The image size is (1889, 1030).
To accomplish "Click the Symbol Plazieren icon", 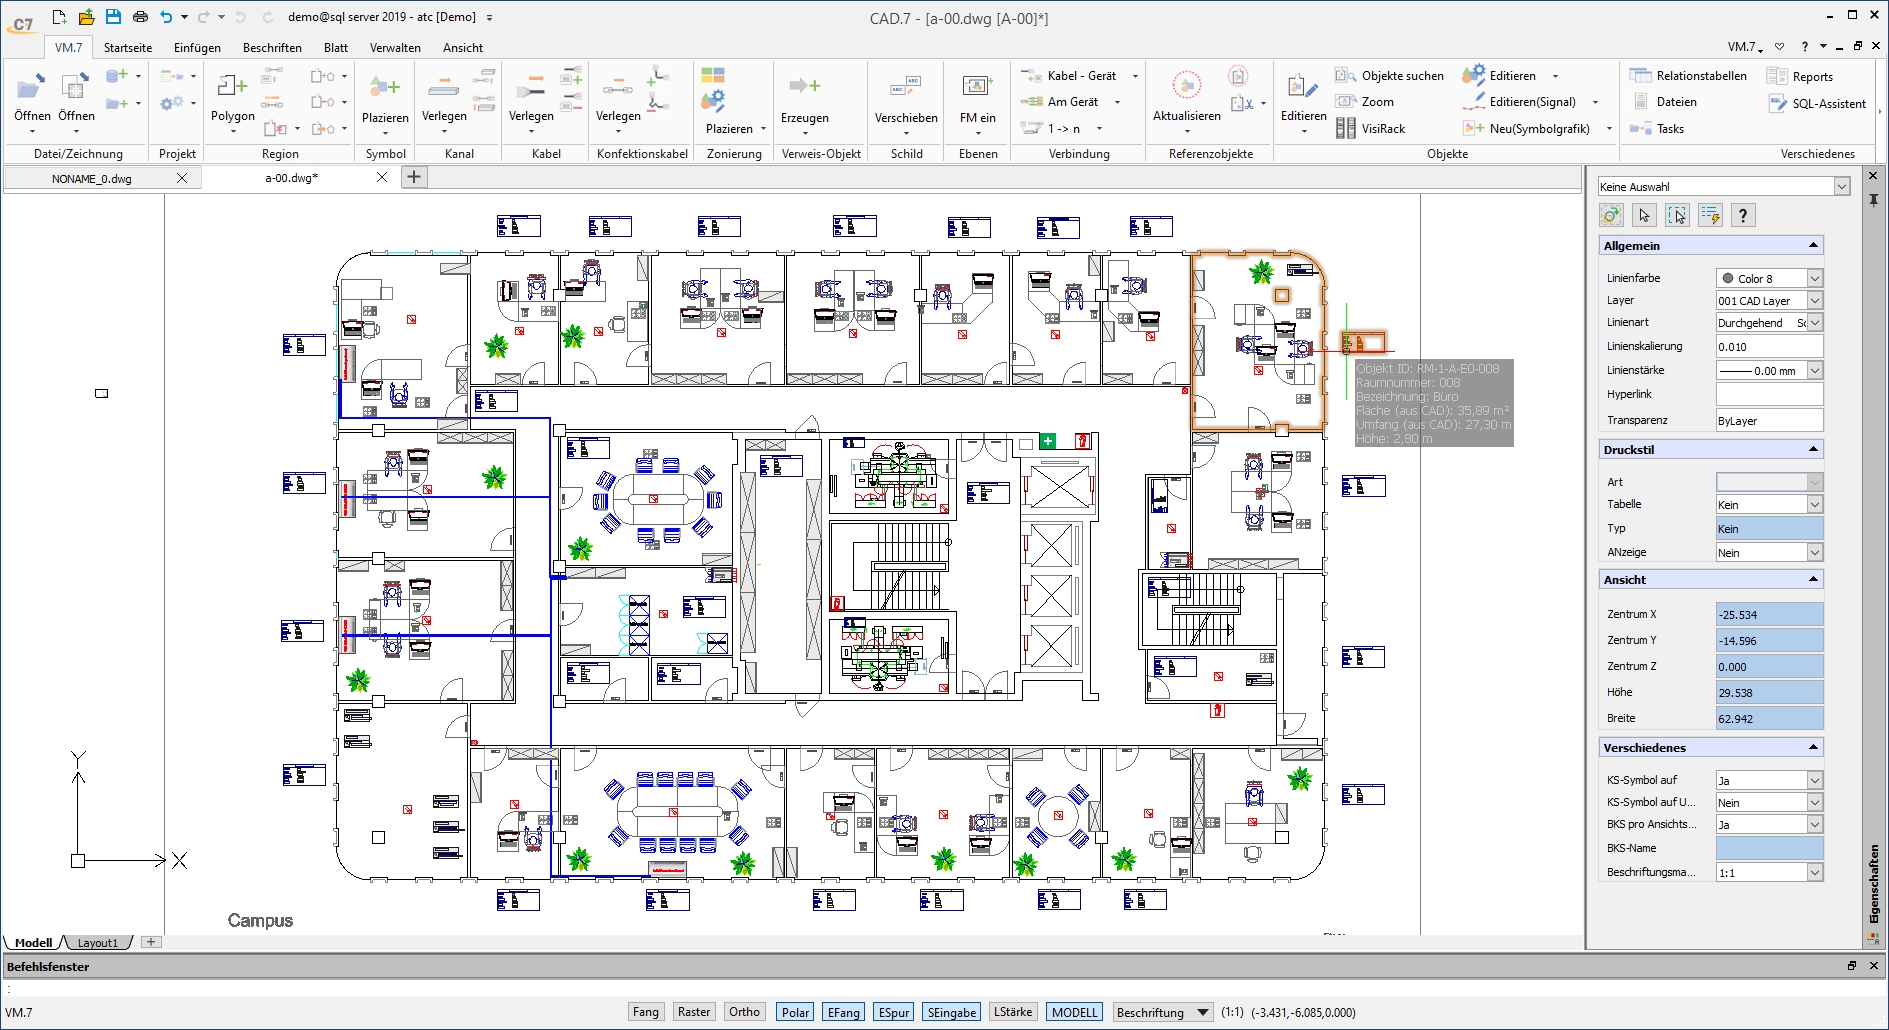I will pos(384,87).
